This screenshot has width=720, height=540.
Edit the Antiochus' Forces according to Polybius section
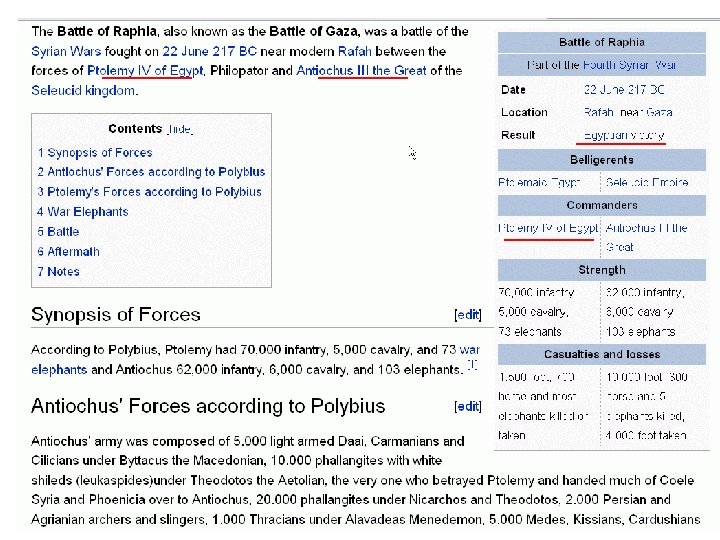pyautogui.click(x=468, y=407)
